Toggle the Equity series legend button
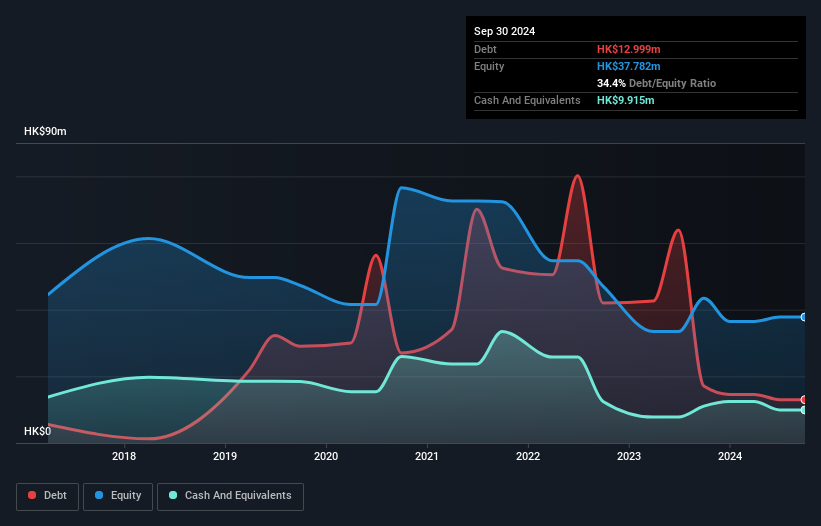This screenshot has width=821, height=526. point(118,496)
